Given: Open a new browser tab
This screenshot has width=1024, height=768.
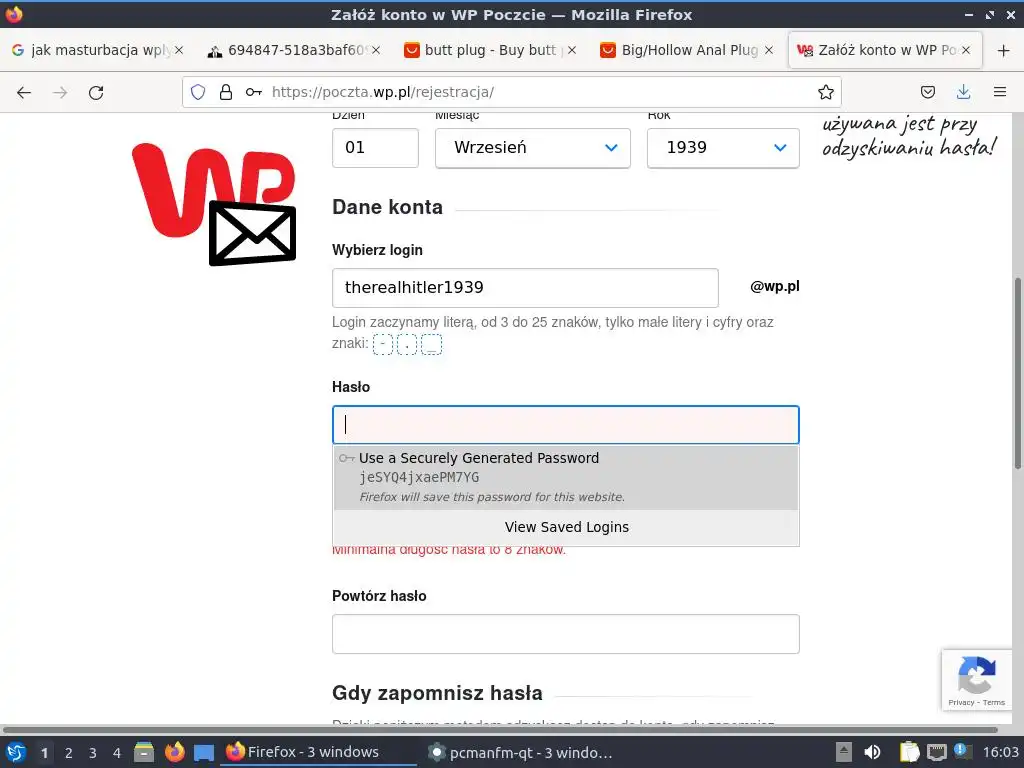Looking at the screenshot, I should coord(1004,50).
